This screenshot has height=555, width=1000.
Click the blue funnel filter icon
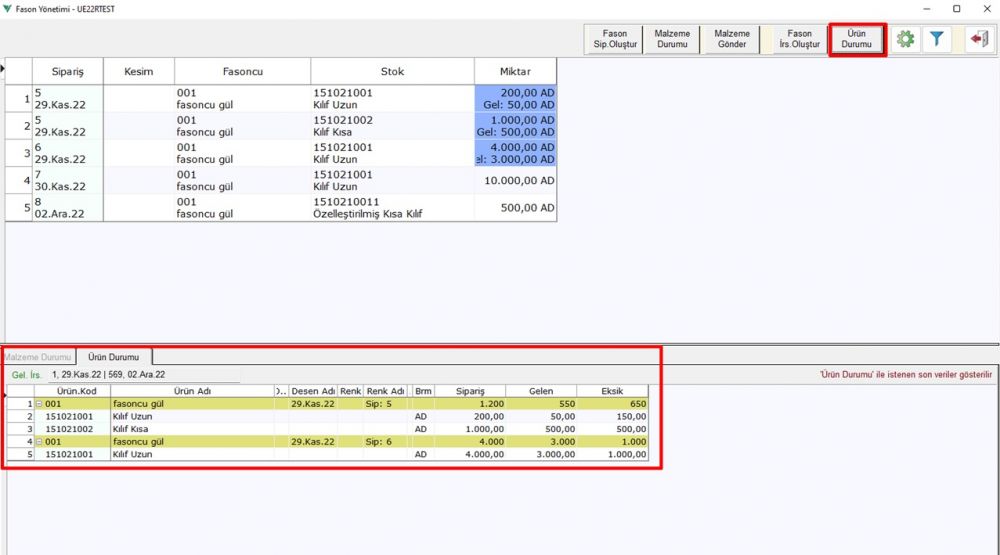(x=937, y=39)
